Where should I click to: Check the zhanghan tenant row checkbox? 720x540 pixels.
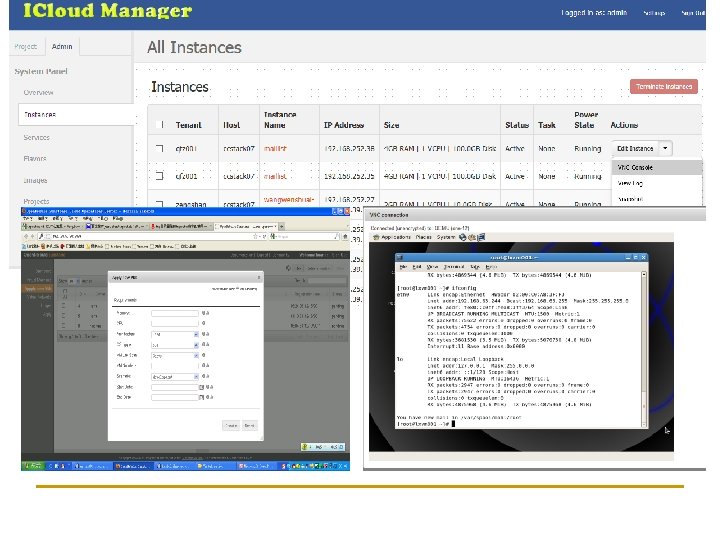(x=159, y=202)
